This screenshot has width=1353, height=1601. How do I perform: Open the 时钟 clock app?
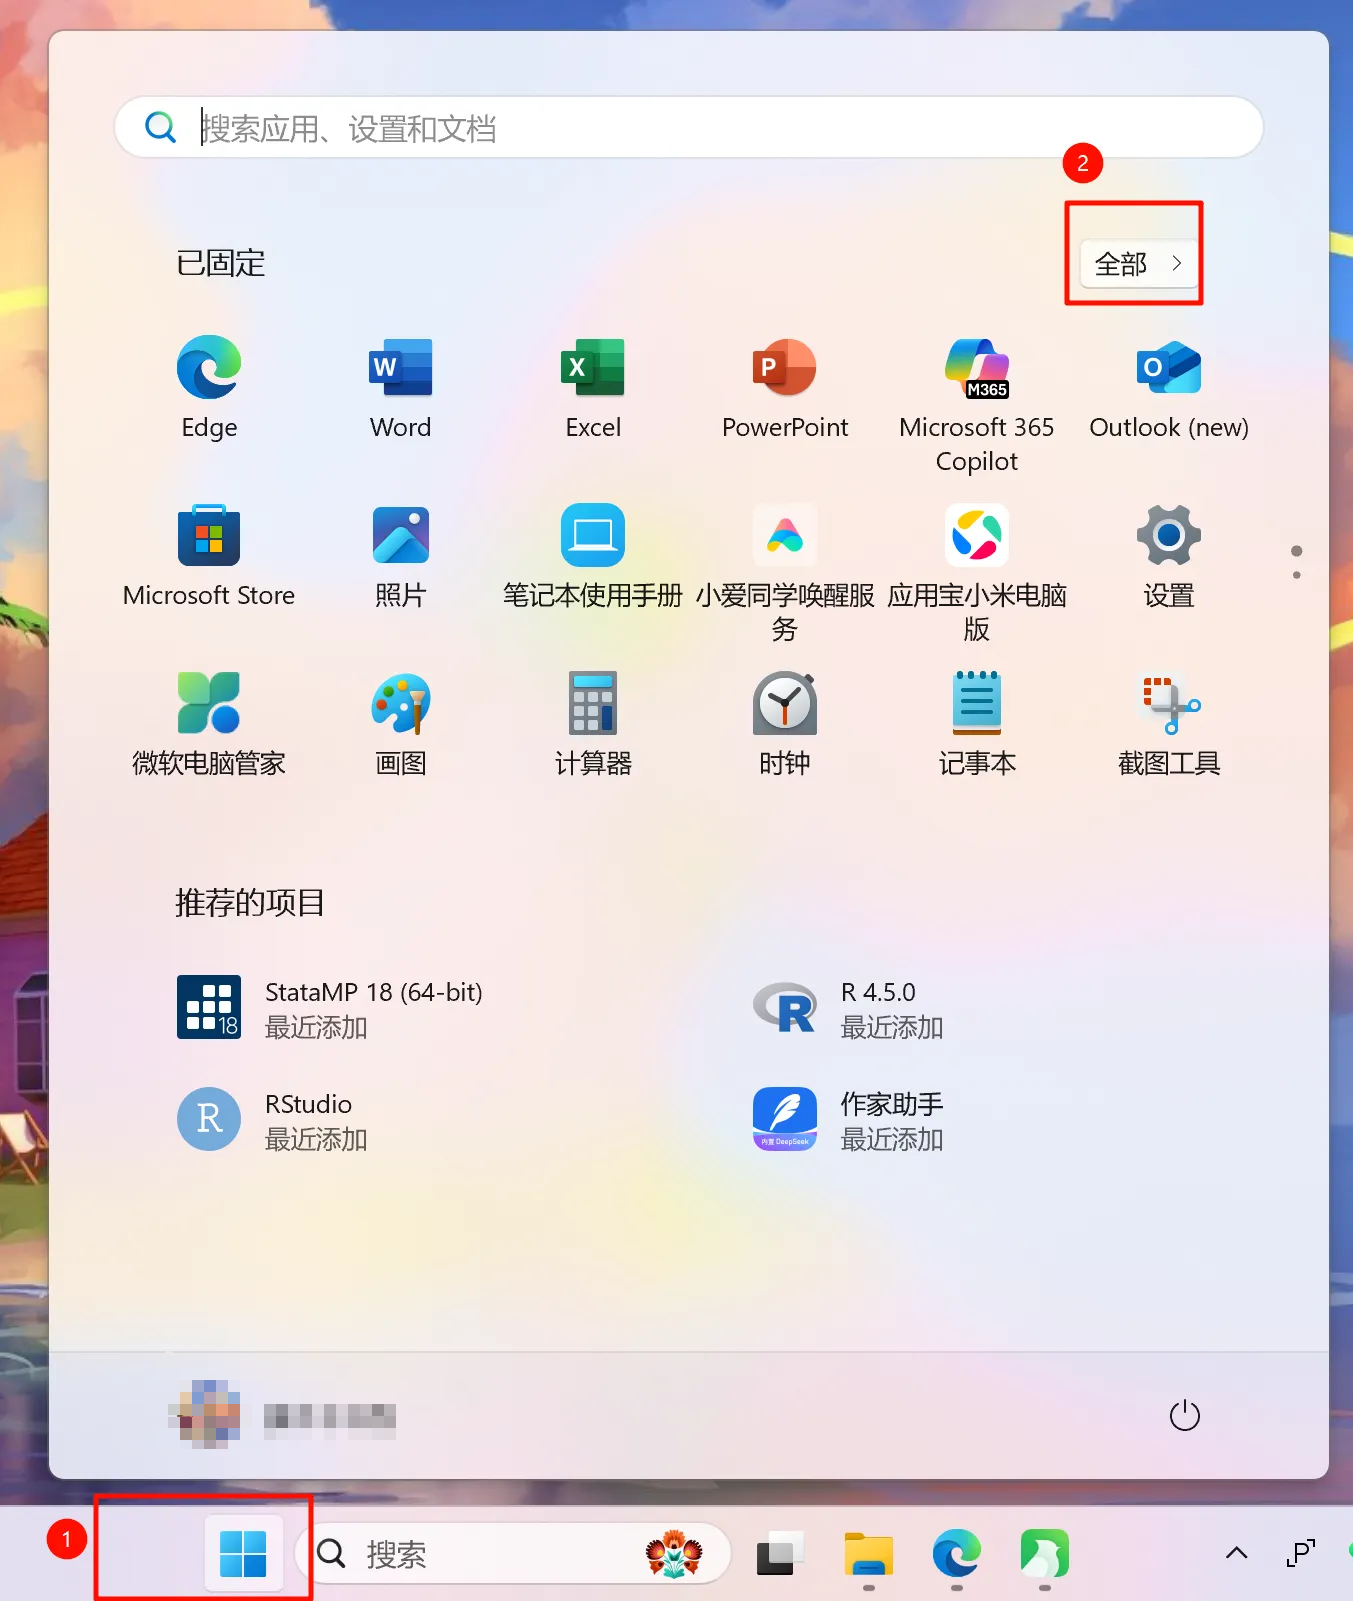point(785,725)
